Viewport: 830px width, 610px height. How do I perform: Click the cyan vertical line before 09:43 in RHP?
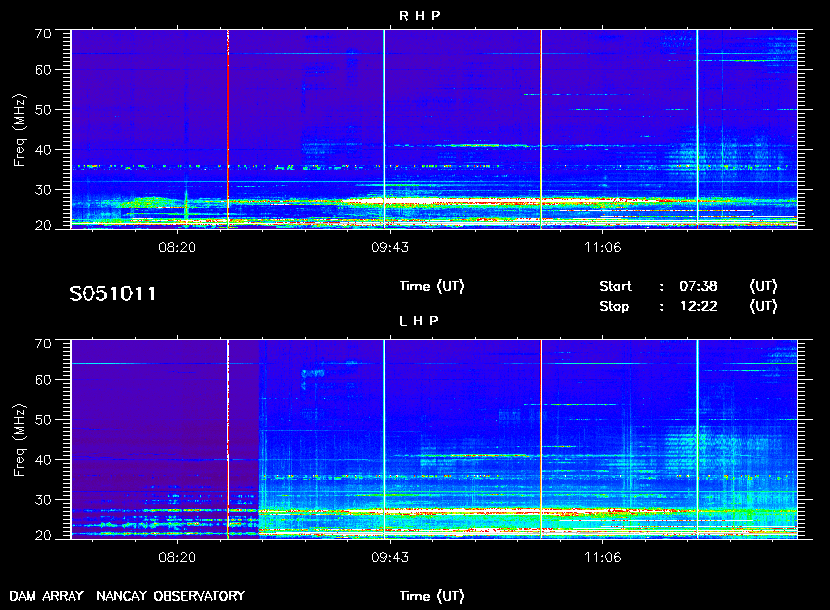[x=384, y=129]
